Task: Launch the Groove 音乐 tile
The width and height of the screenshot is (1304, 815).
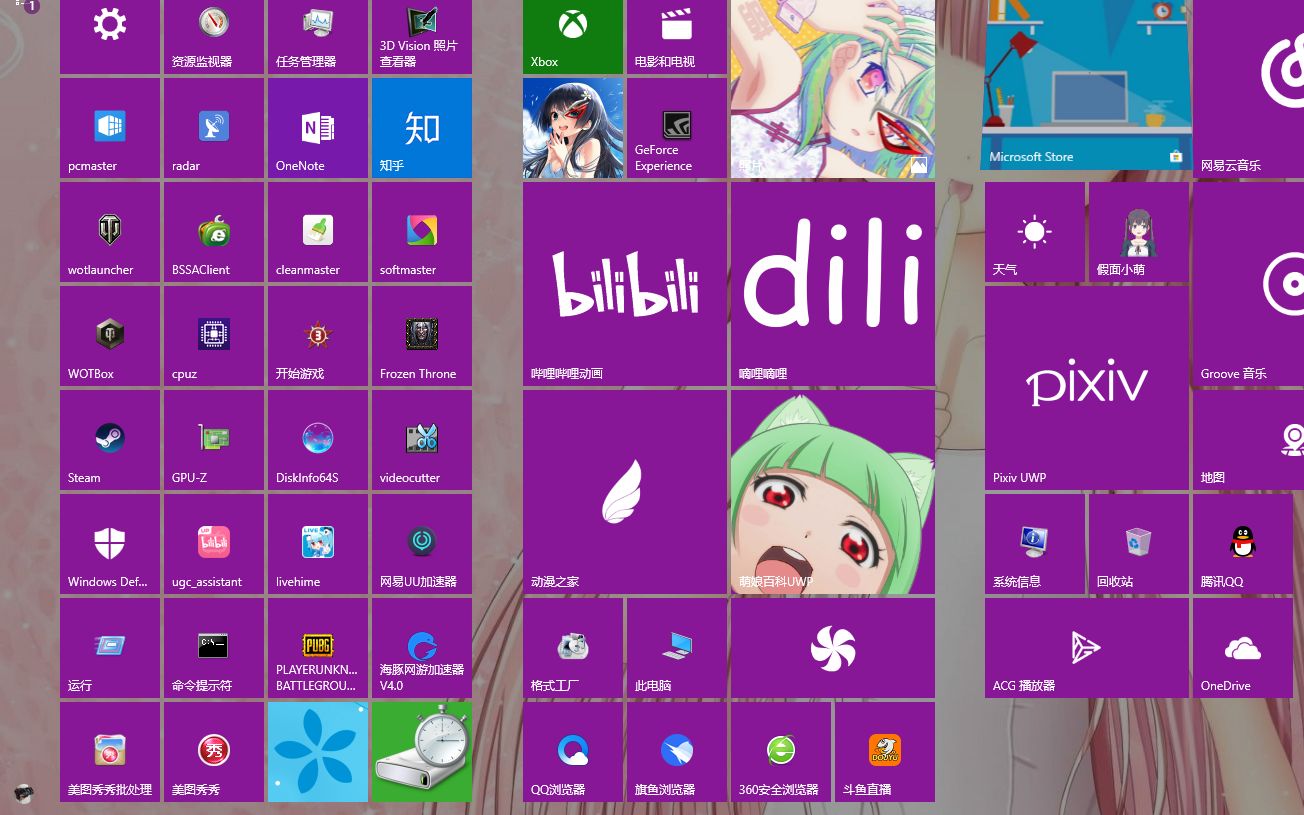Action: (x=1248, y=284)
